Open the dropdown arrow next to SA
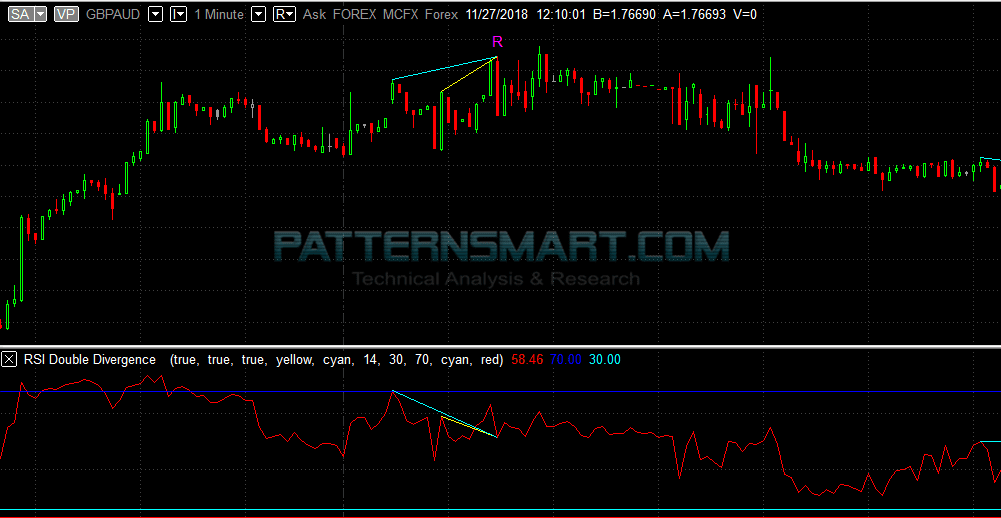The height and width of the screenshot is (518, 1001). click(40, 14)
